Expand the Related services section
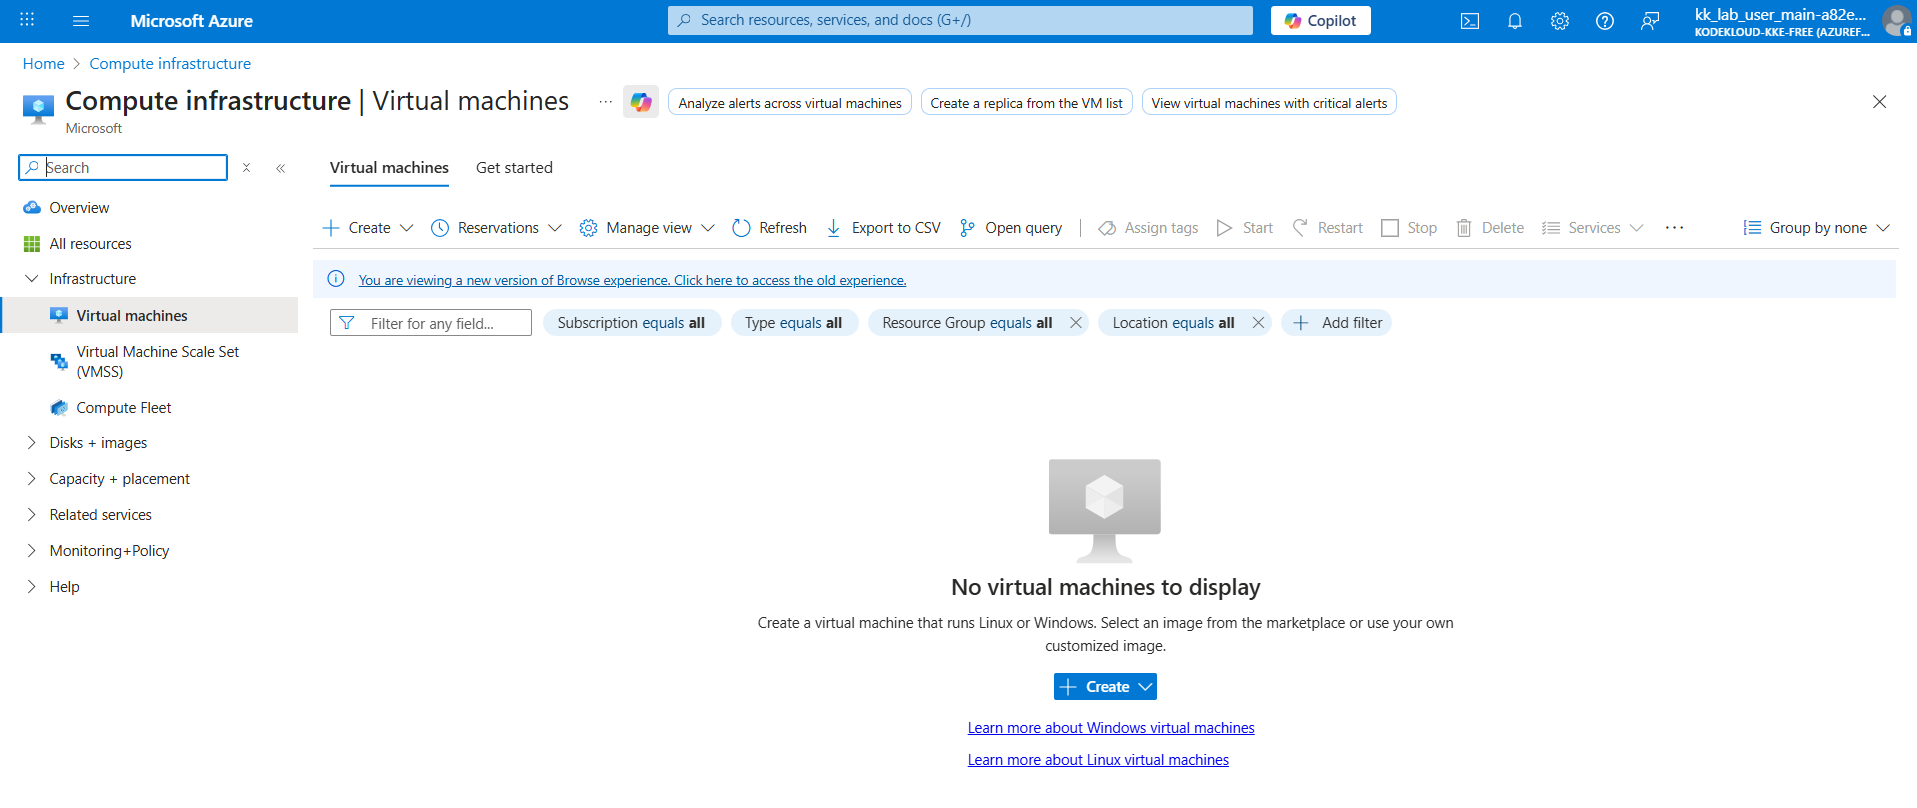 (x=31, y=515)
